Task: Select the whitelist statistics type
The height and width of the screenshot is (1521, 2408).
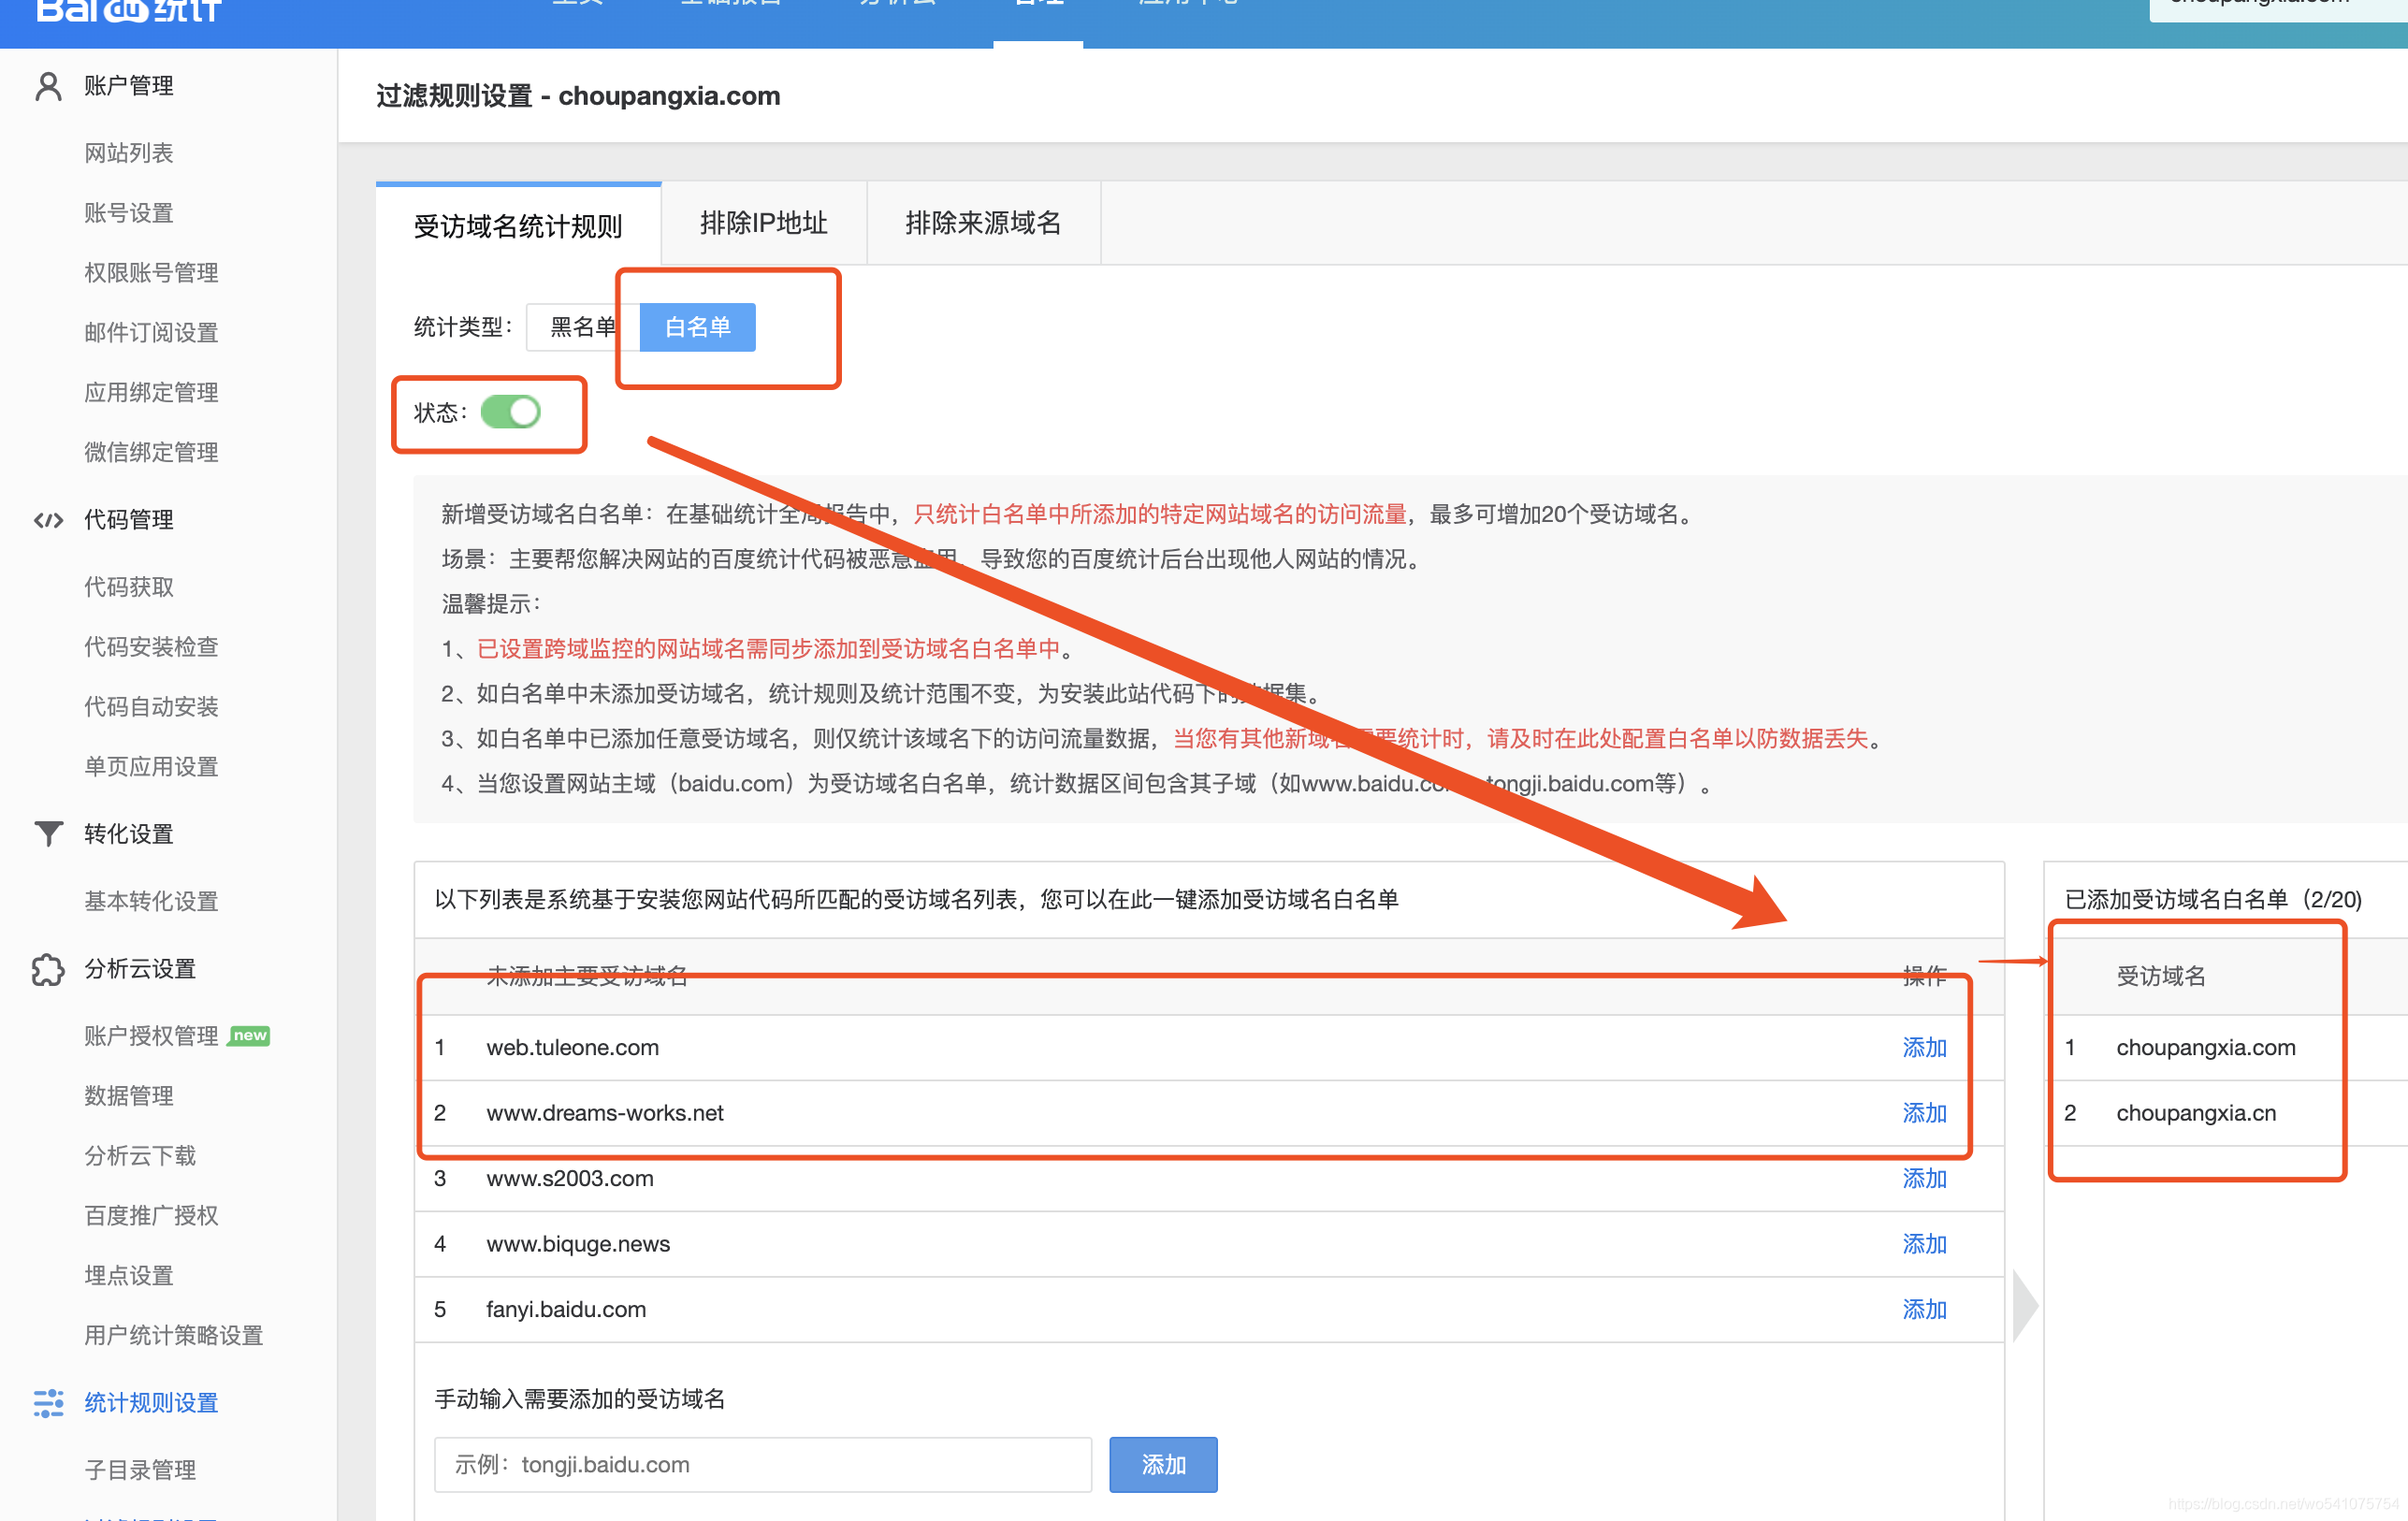Action: coord(697,327)
